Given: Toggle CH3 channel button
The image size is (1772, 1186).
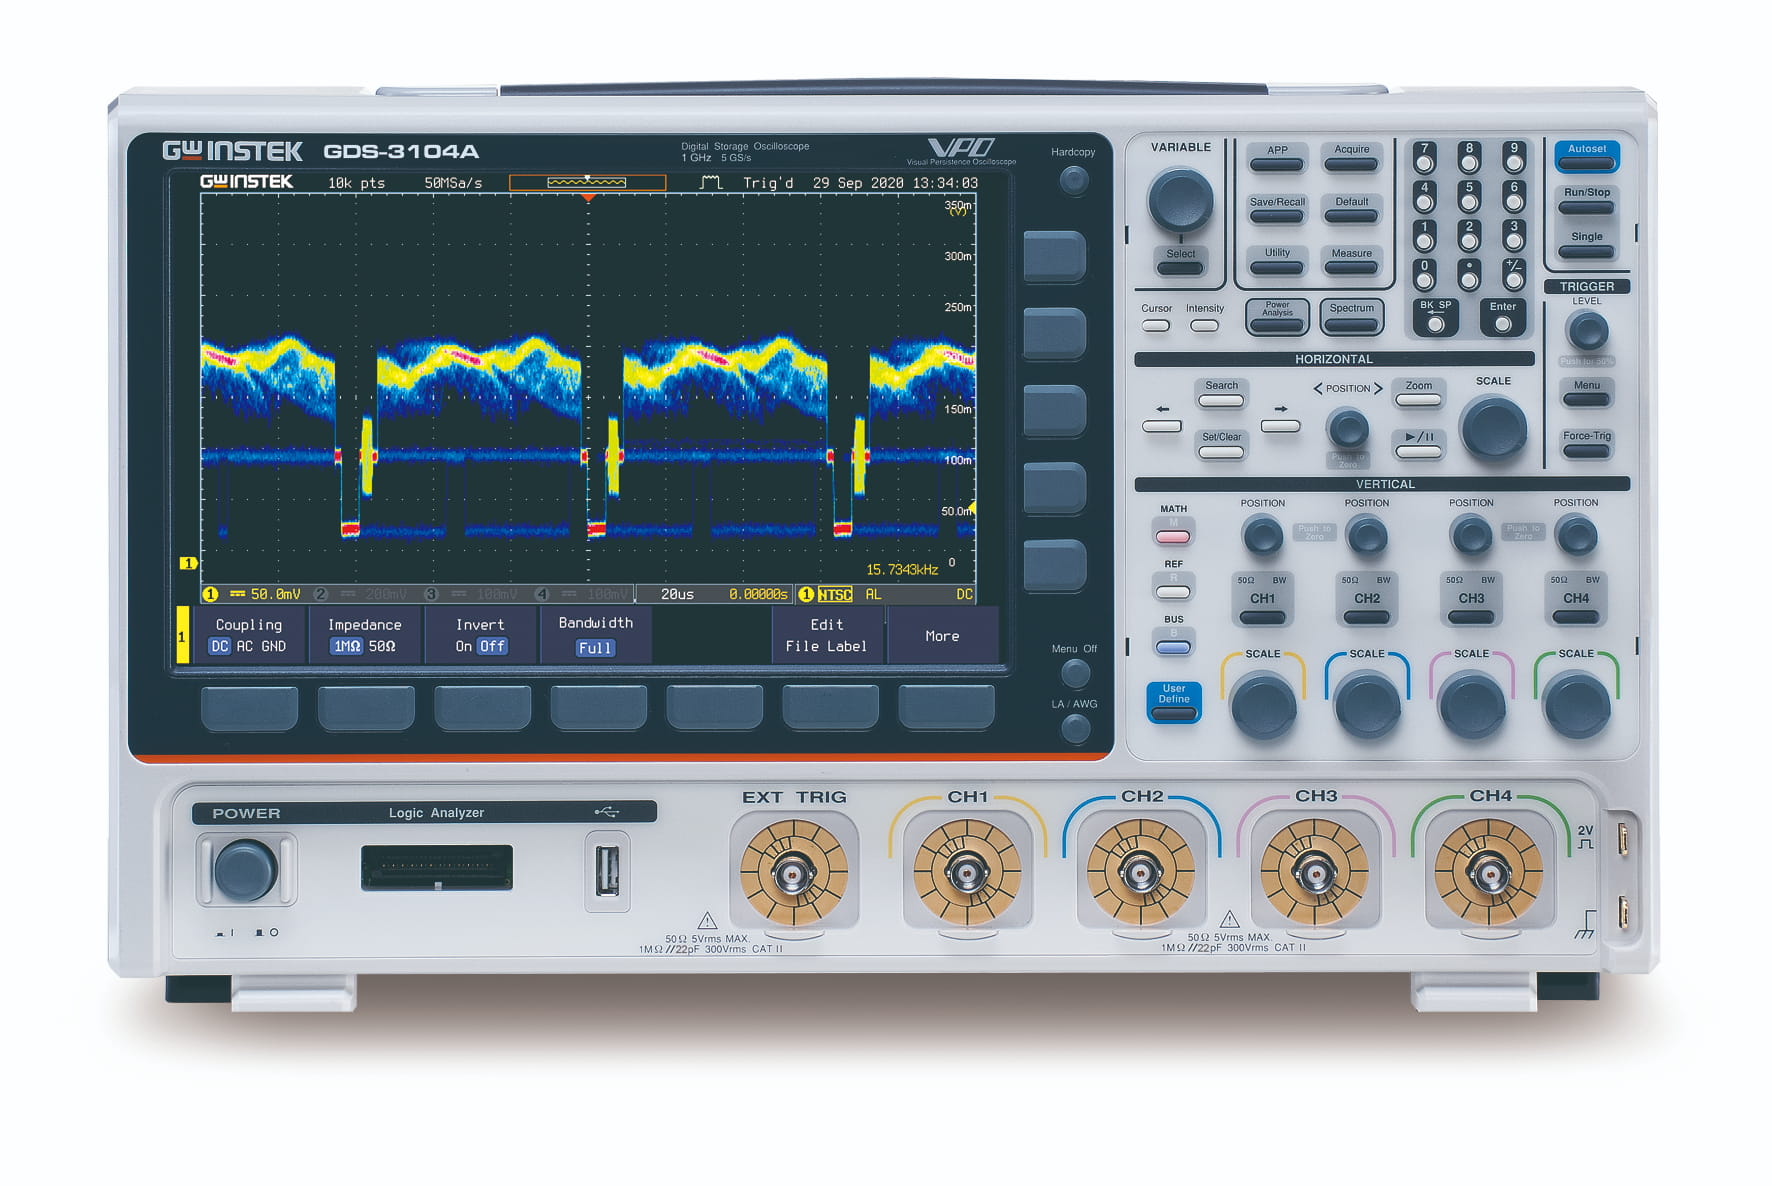Looking at the screenshot, I should click(1471, 601).
